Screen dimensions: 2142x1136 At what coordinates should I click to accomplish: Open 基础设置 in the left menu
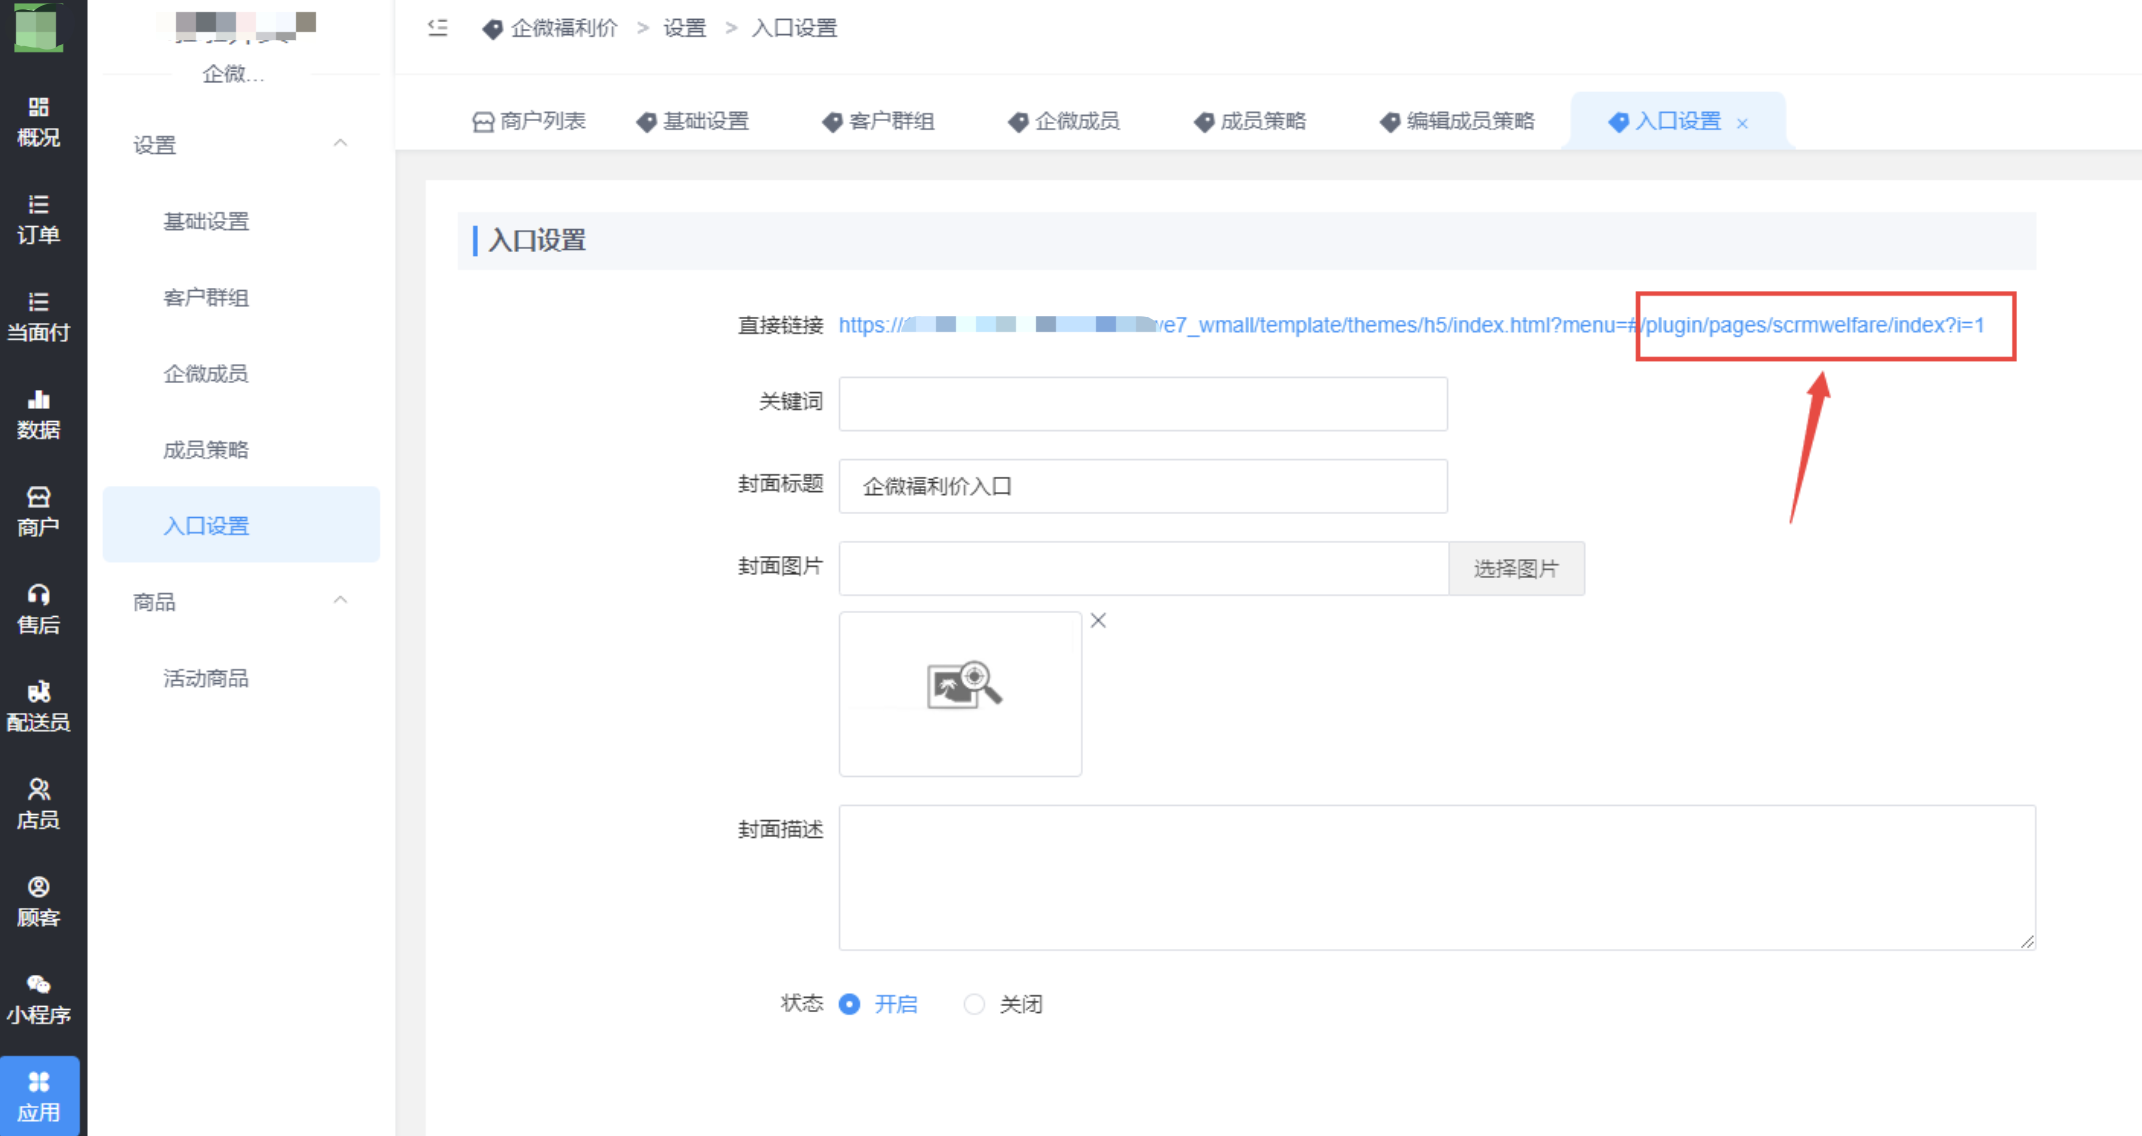(x=206, y=221)
